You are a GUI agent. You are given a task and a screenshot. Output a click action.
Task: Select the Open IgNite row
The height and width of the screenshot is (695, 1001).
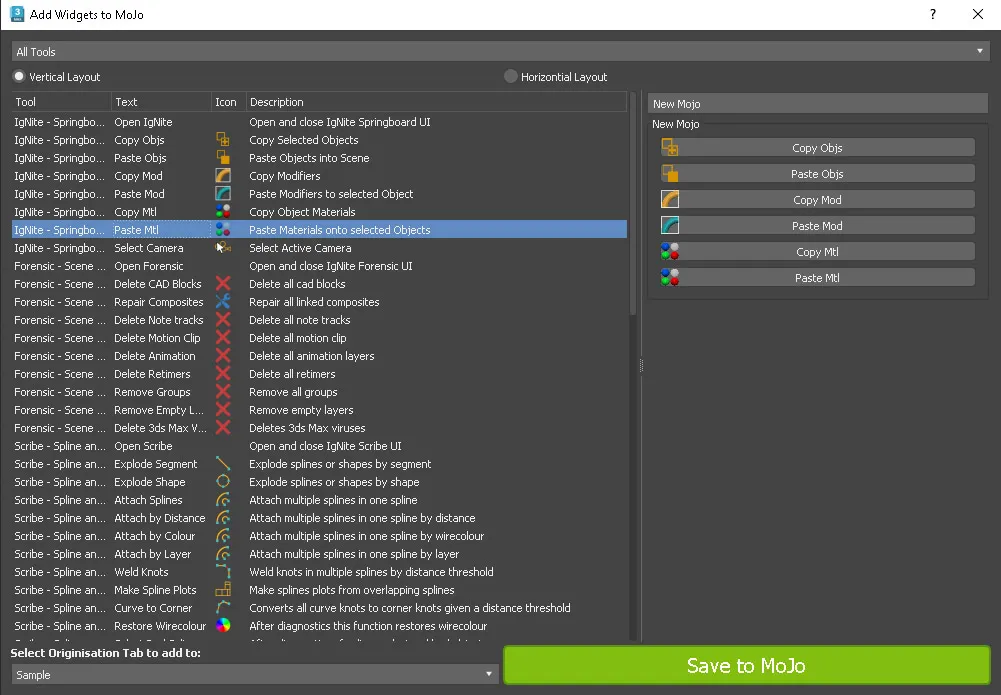(x=319, y=122)
